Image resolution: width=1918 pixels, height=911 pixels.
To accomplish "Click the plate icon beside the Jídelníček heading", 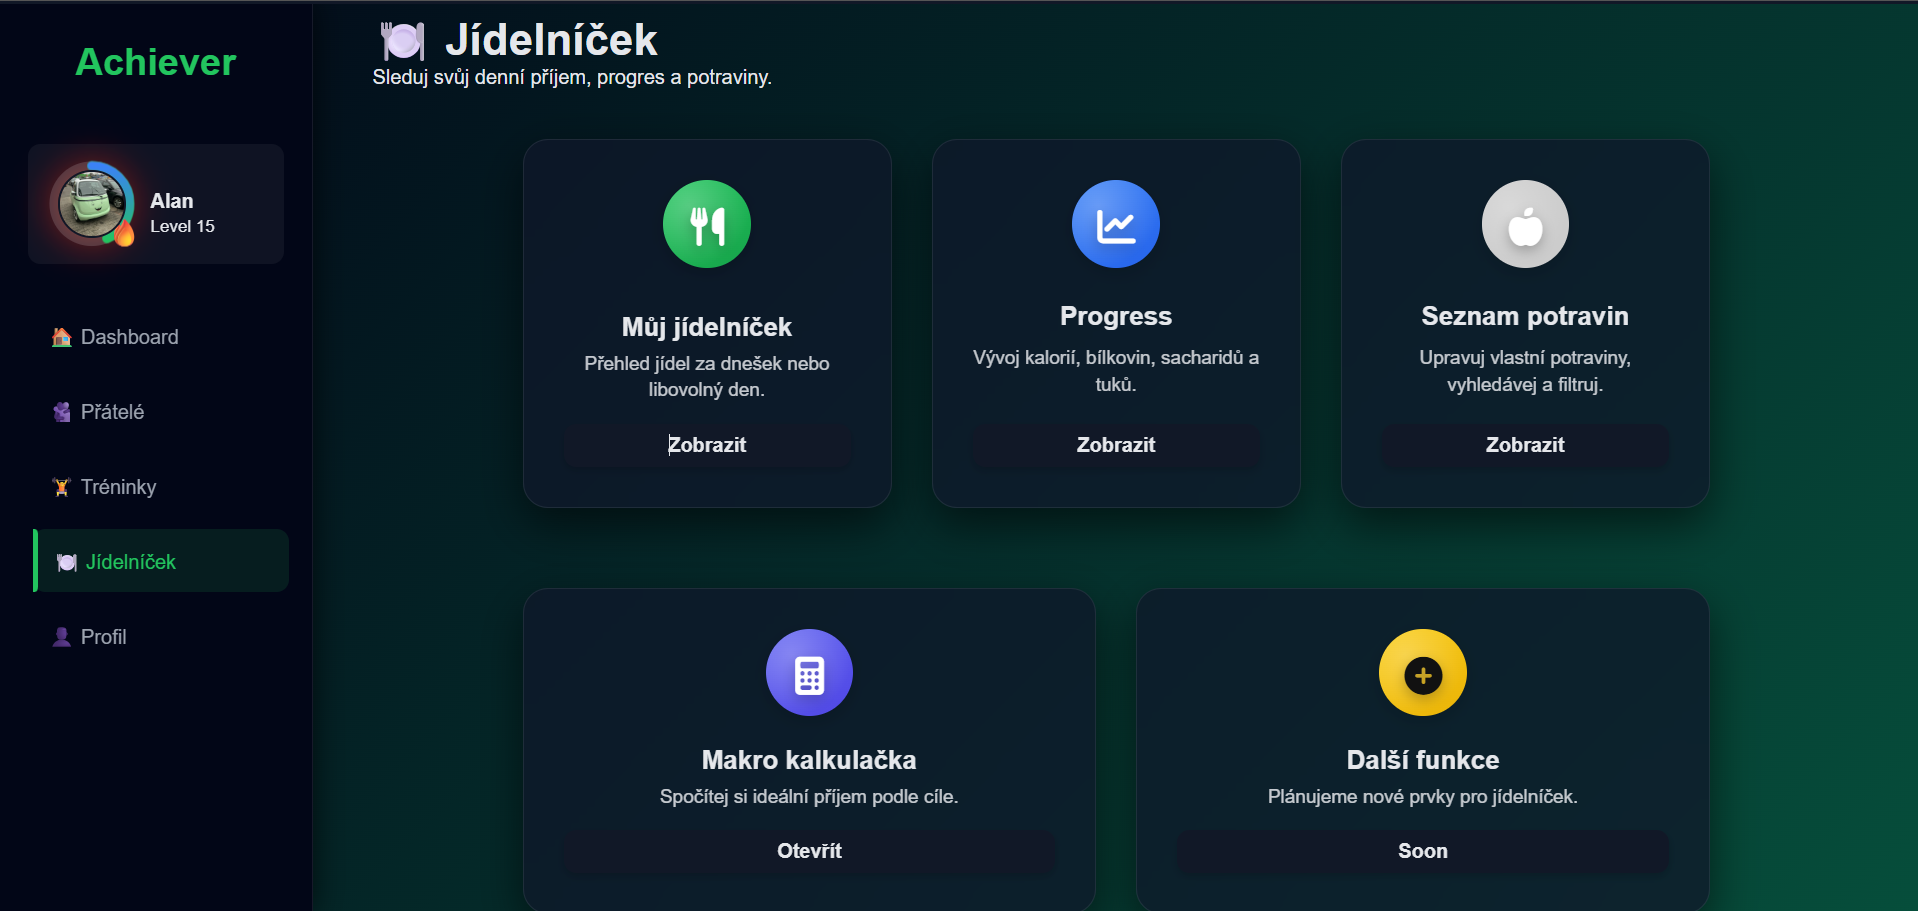I will coord(403,41).
